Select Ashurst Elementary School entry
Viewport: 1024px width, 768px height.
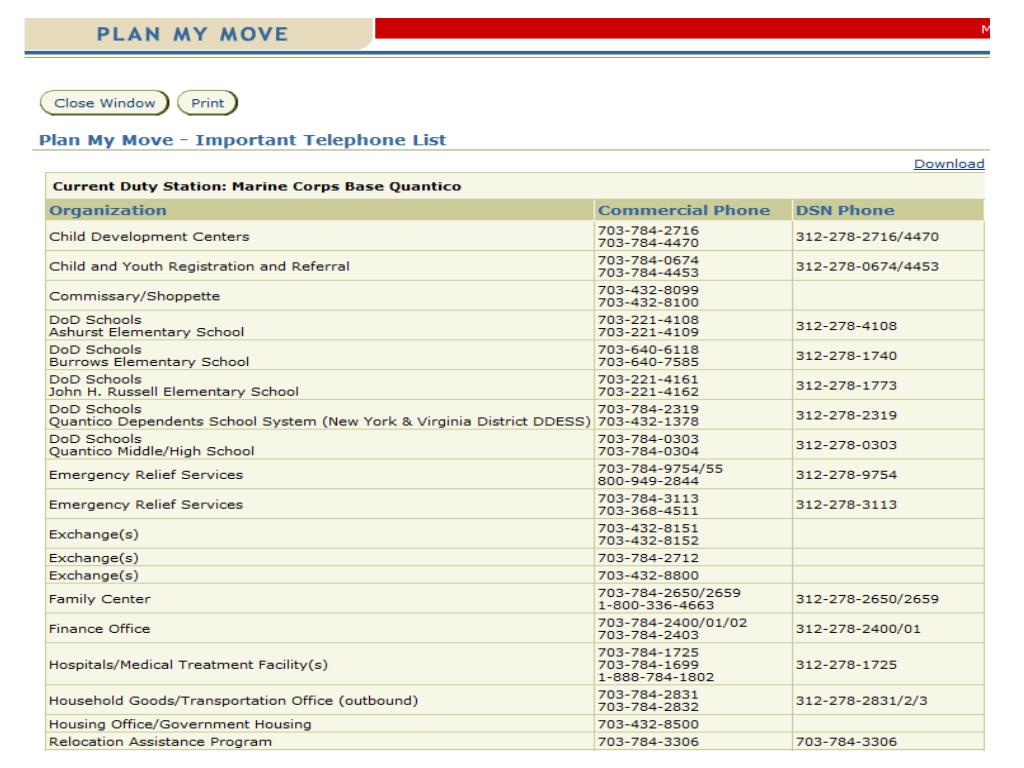[146, 332]
